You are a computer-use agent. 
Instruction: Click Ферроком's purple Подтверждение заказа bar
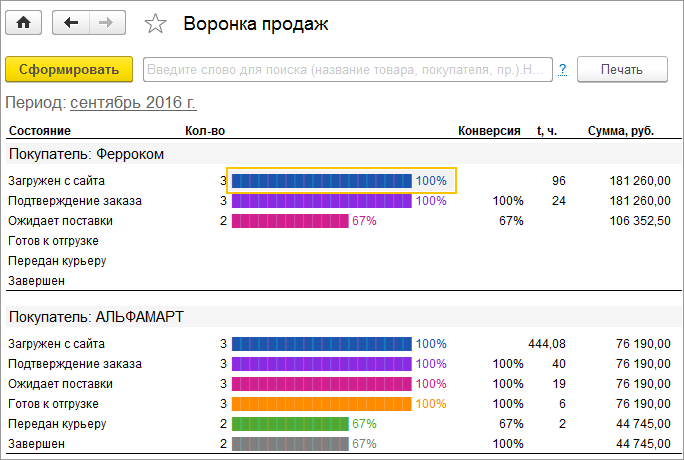[x=321, y=201]
